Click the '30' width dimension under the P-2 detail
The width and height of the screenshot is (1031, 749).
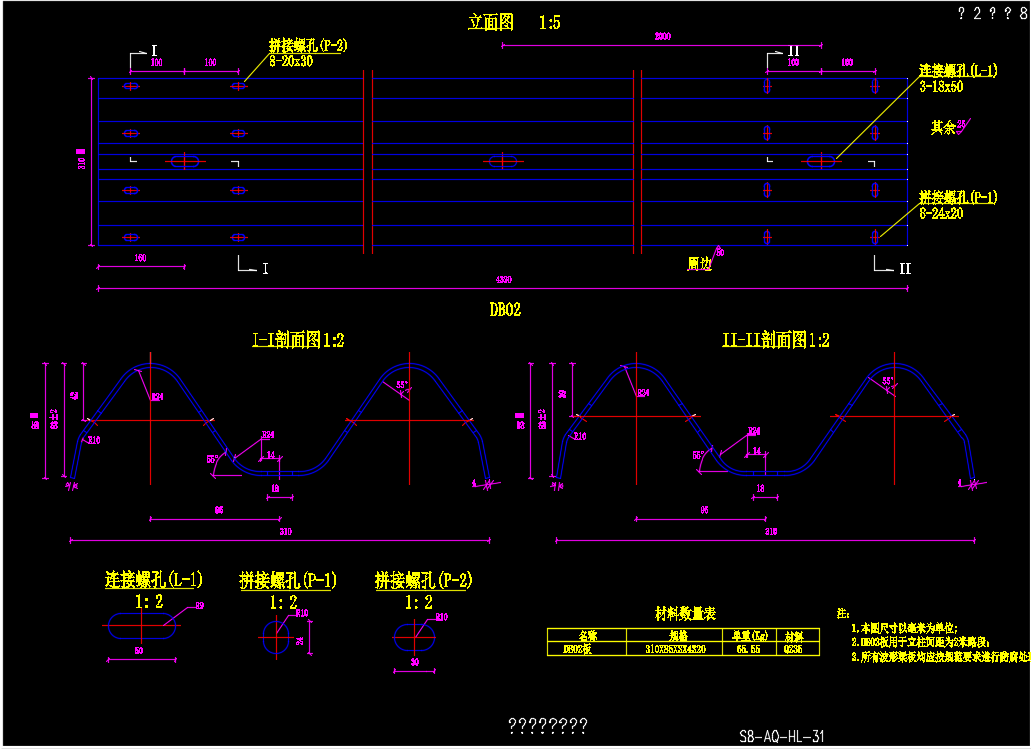tap(415, 662)
